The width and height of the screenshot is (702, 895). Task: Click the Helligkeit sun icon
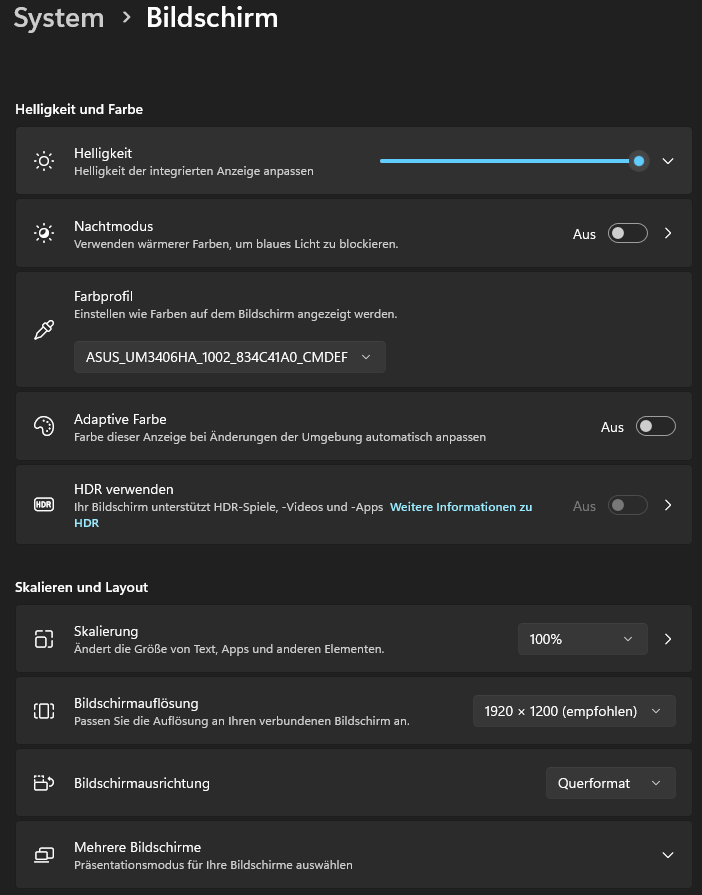pos(44,161)
